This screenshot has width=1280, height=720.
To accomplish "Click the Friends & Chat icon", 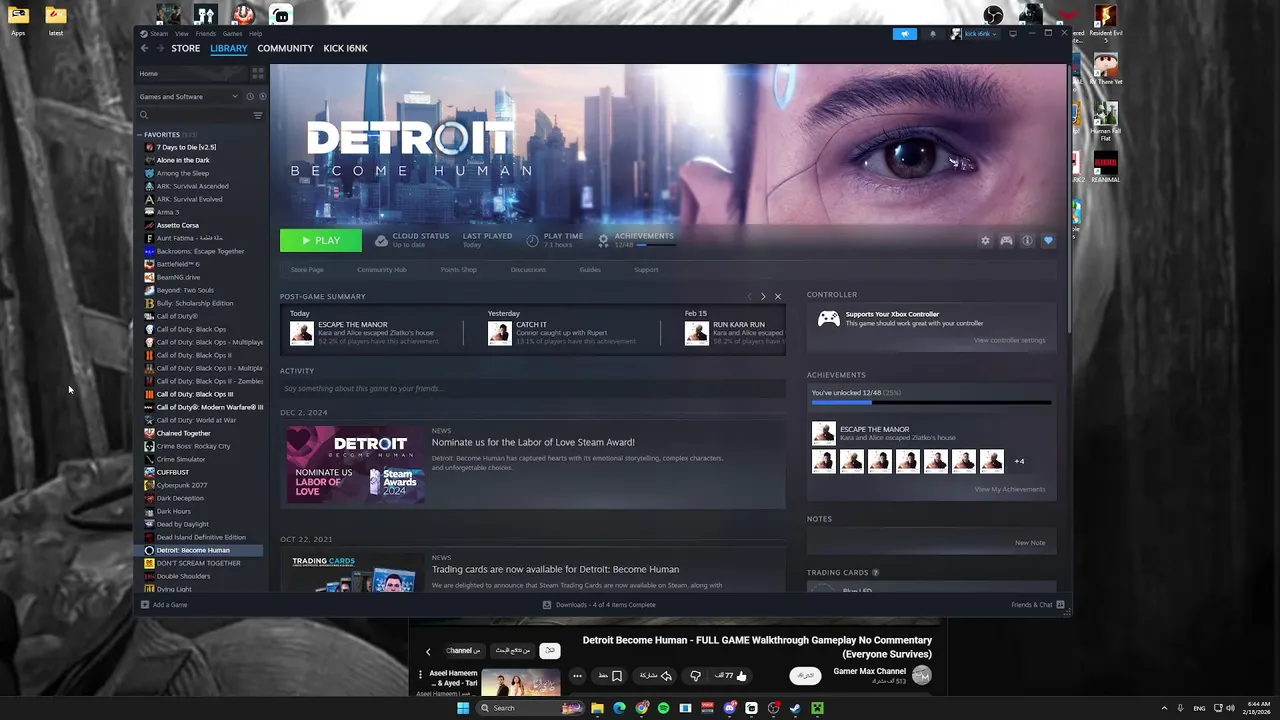I will [1061, 604].
